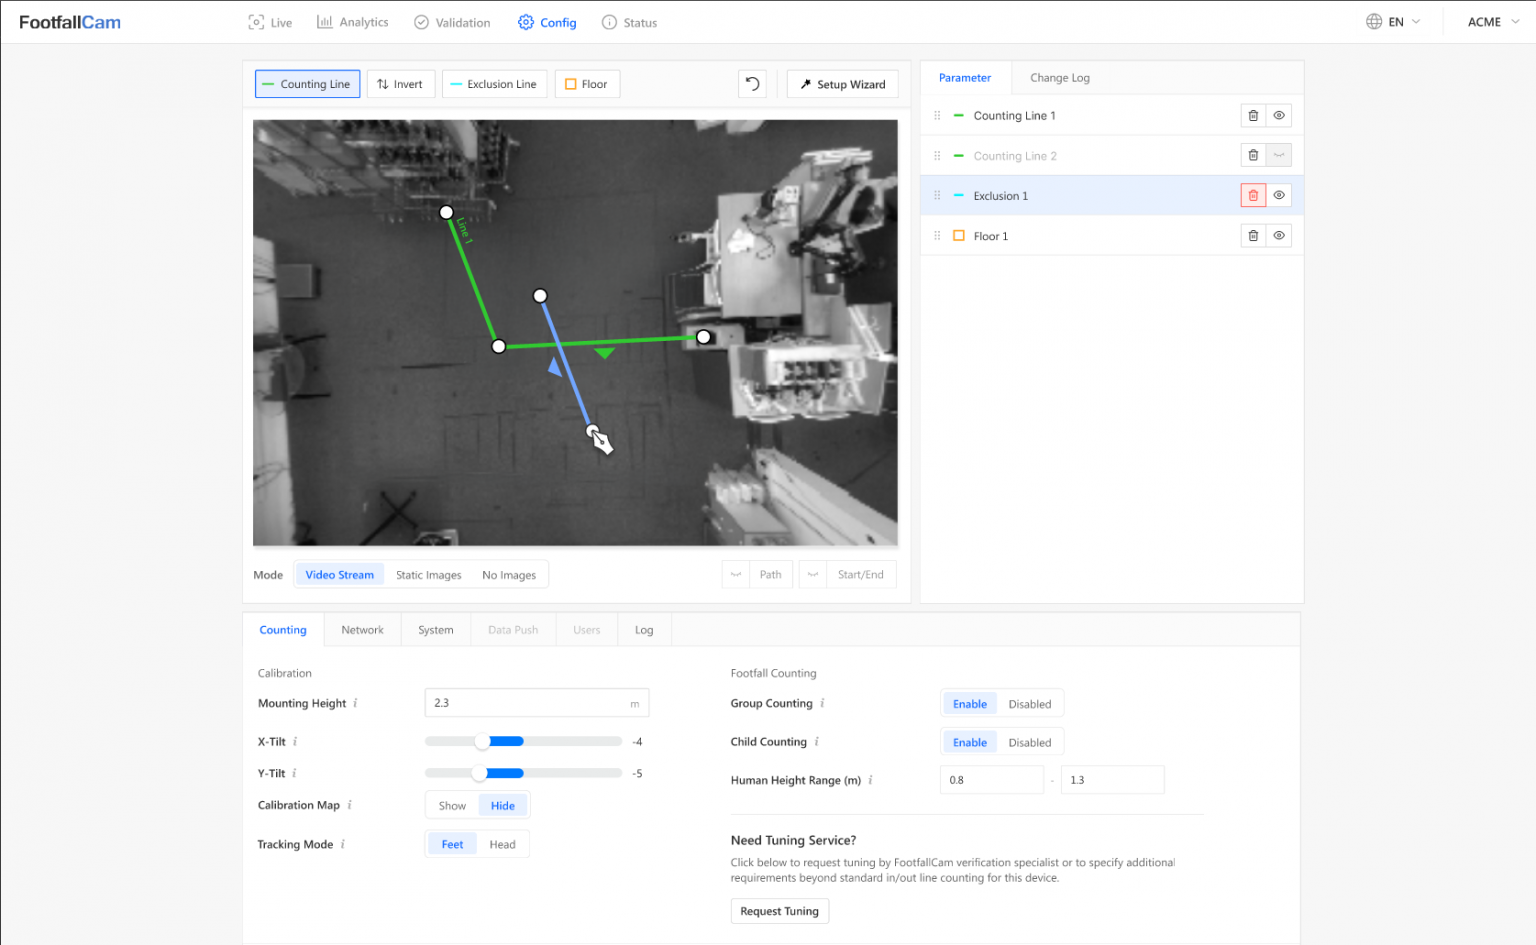Click the Invert line direction icon
The image size is (1536, 945).
400,84
